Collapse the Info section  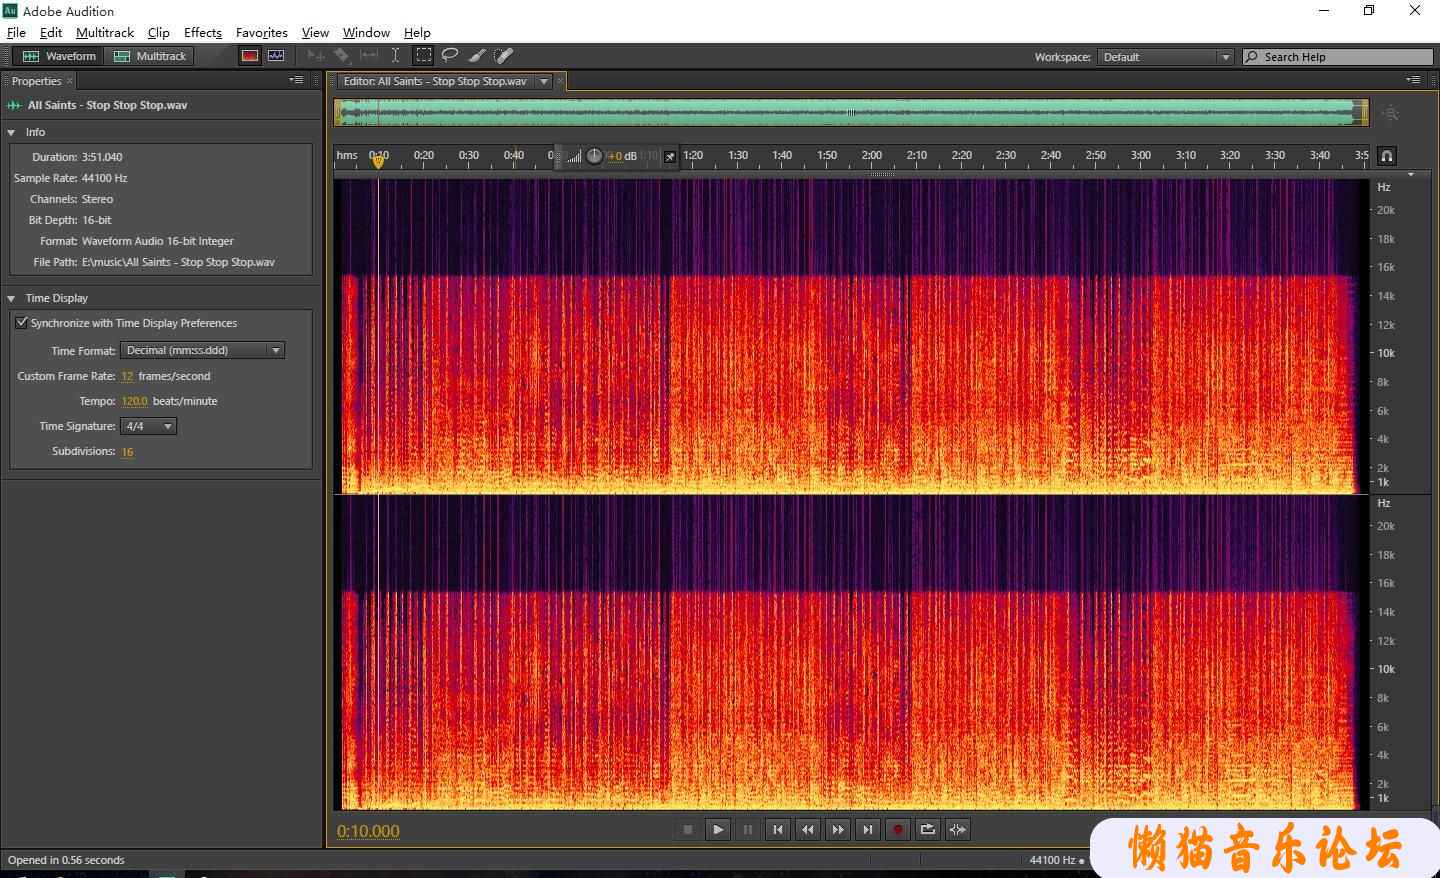pos(11,132)
